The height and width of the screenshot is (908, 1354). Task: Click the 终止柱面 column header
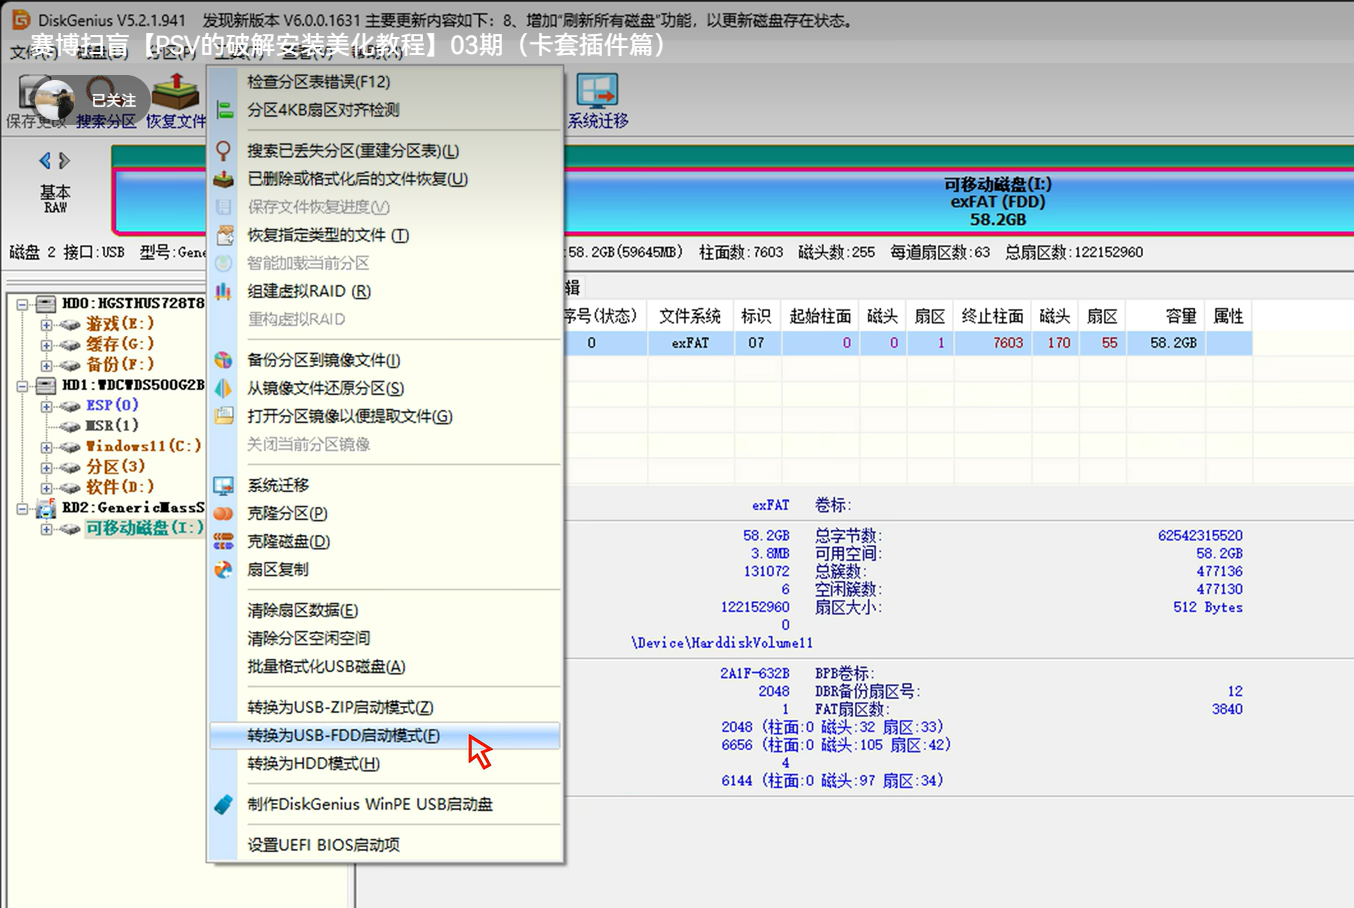point(992,316)
